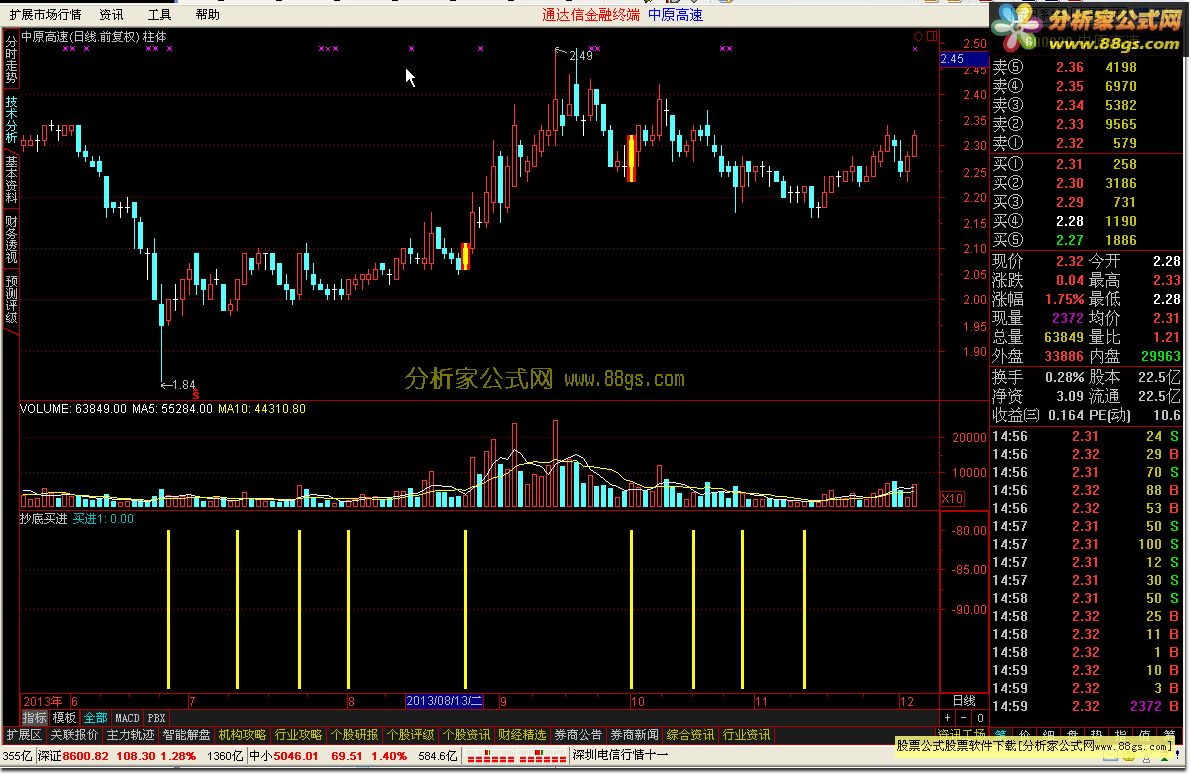Click the red S marker under 1.84 low
Screen dimensions: 1191x775
click(x=195, y=394)
